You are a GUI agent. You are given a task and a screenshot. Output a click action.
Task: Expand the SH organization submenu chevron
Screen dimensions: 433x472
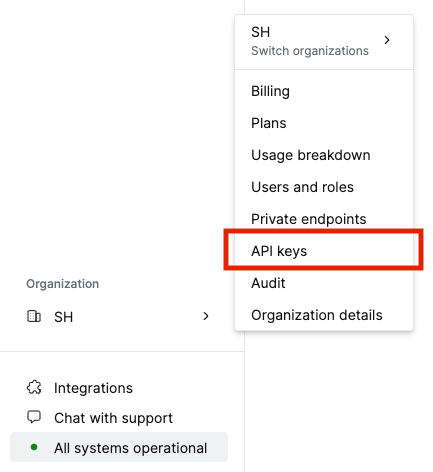point(206,316)
